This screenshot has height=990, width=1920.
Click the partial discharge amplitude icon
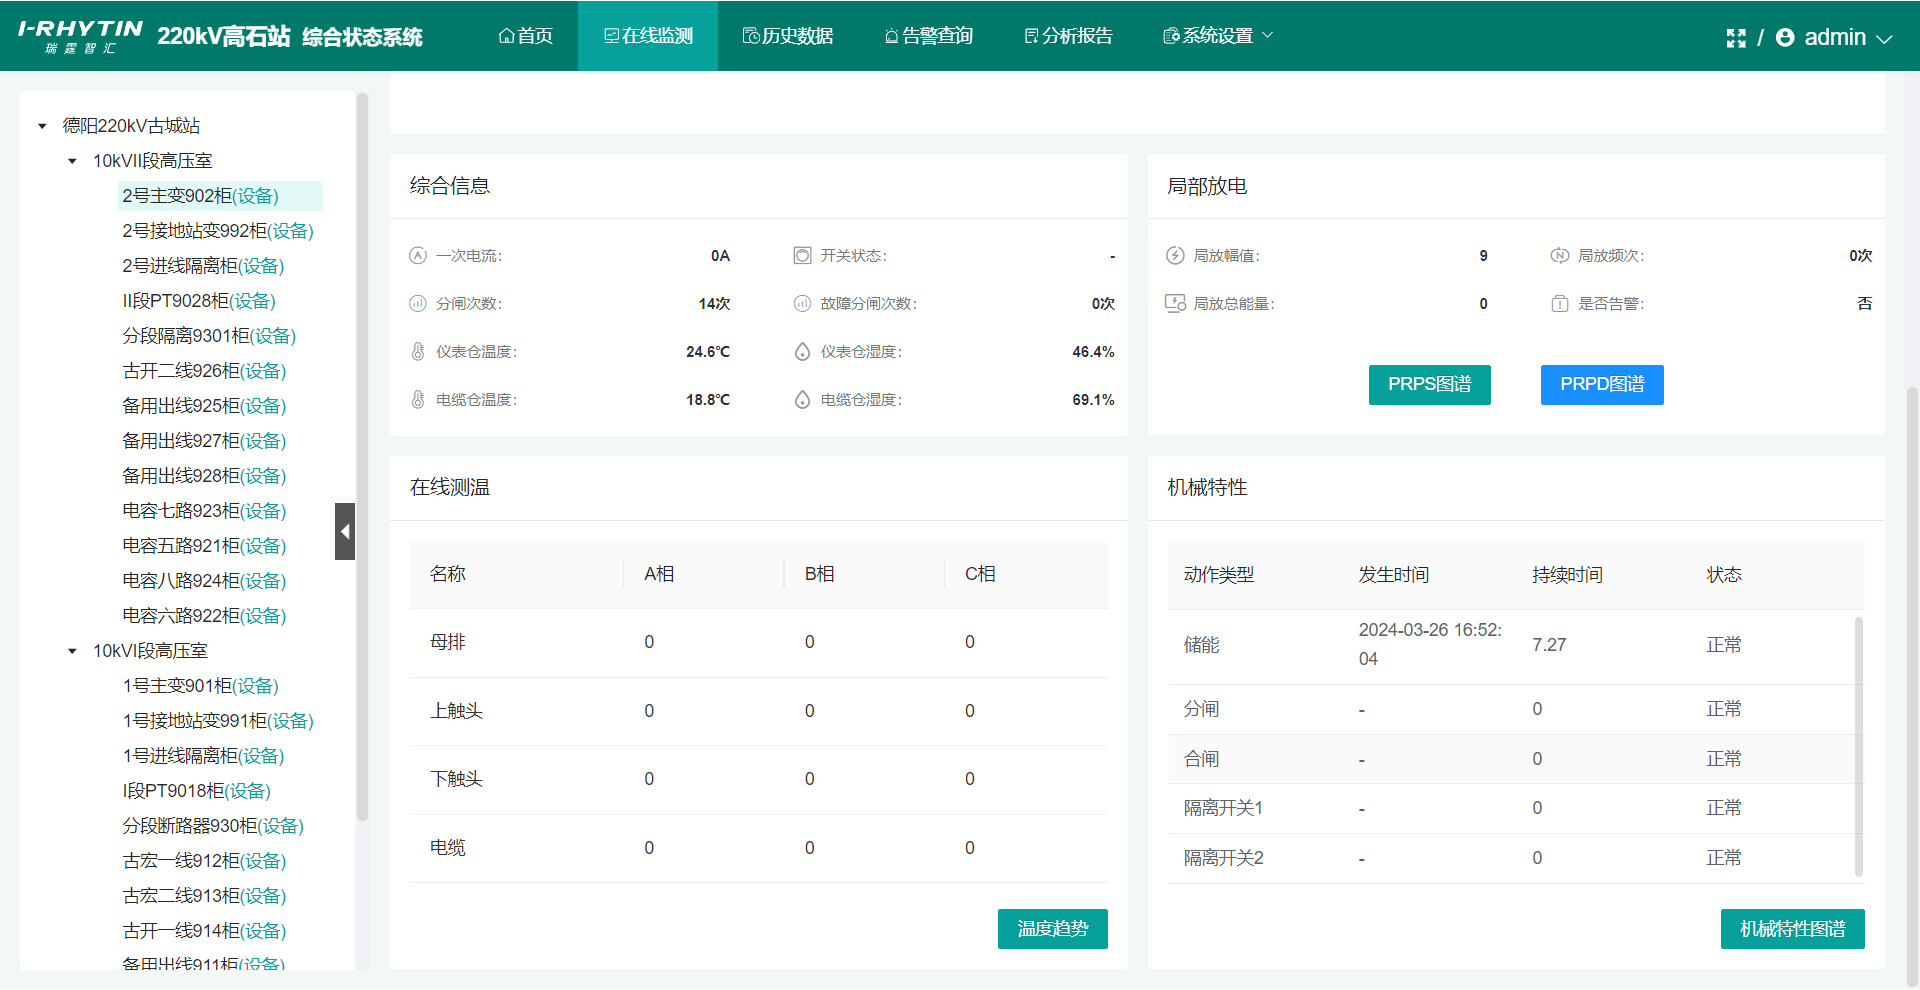(x=1175, y=256)
